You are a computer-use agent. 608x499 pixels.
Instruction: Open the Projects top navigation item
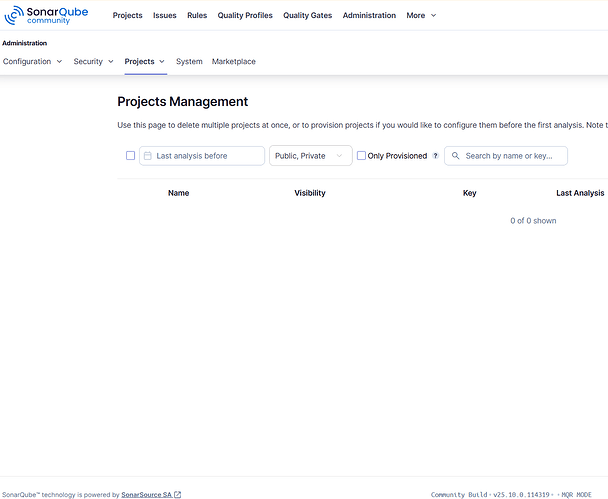point(128,16)
